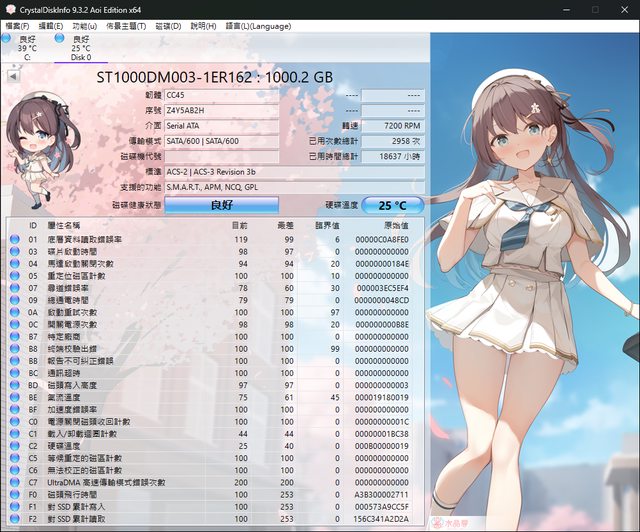Click the C: drive health status orb
The height and width of the screenshot is (532, 640).
point(6,40)
